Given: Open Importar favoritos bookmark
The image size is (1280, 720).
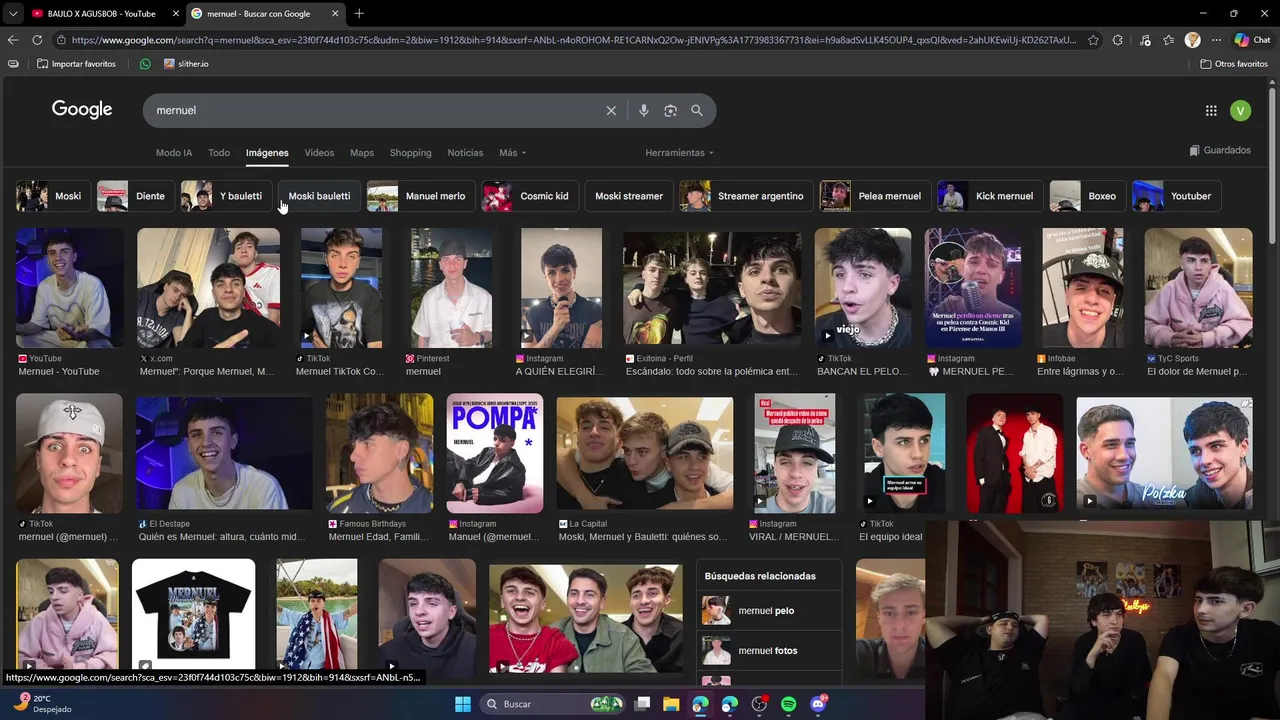Looking at the screenshot, I should (x=76, y=64).
